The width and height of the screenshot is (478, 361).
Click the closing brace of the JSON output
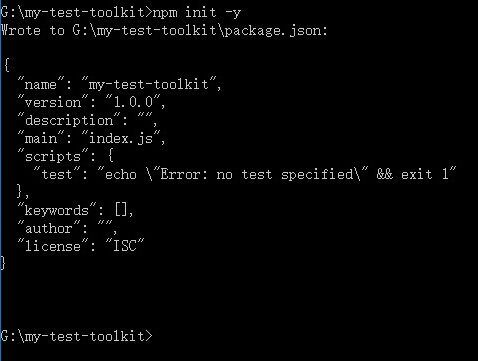[x=3, y=263]
